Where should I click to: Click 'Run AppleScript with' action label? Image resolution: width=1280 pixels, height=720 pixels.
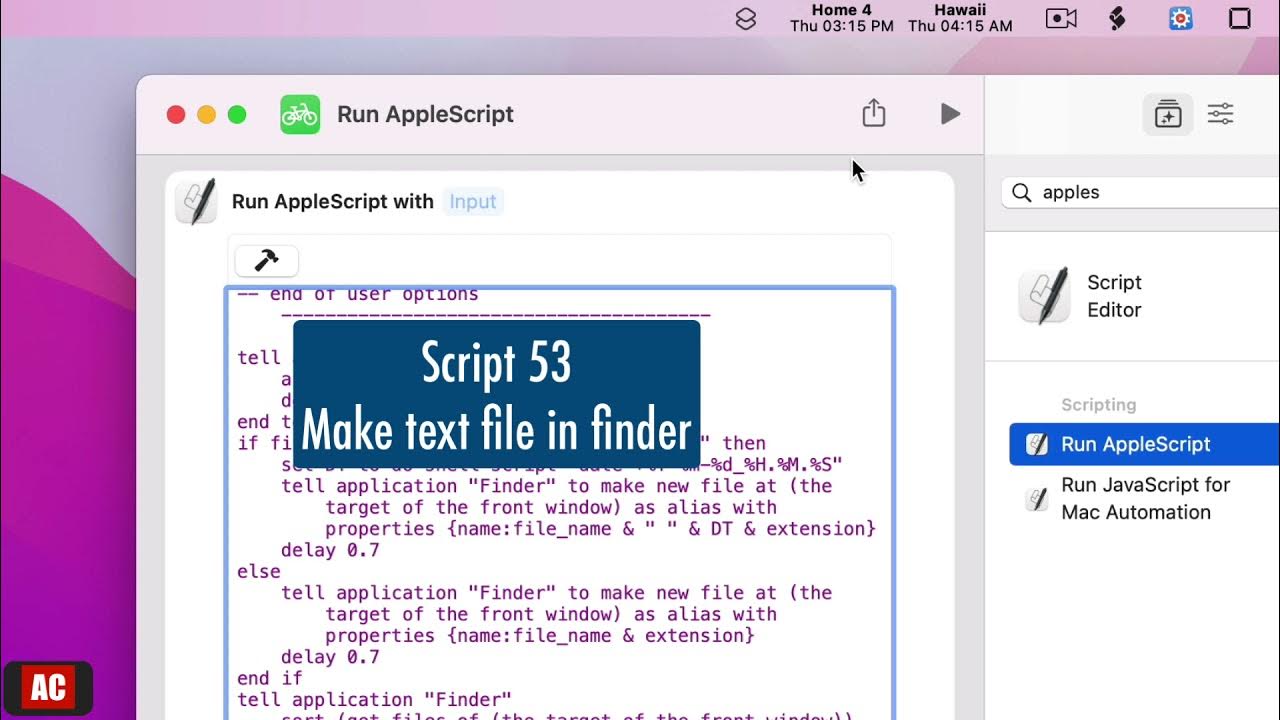click(332, 201)
